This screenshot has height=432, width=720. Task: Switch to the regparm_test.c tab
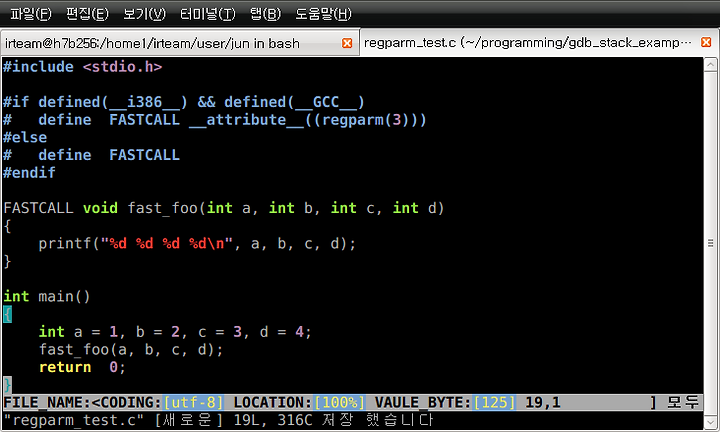point(527,43)
